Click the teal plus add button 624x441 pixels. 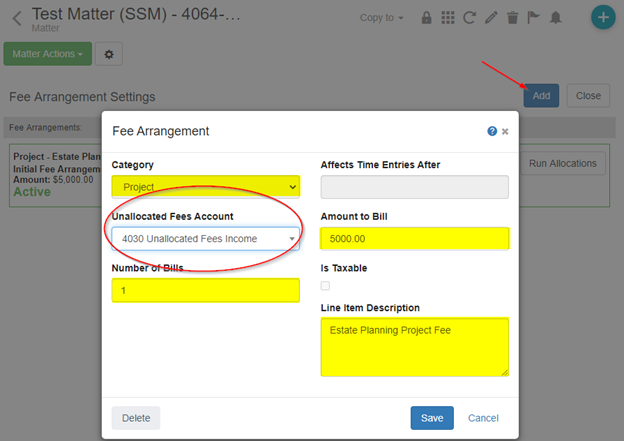(603, 17)
